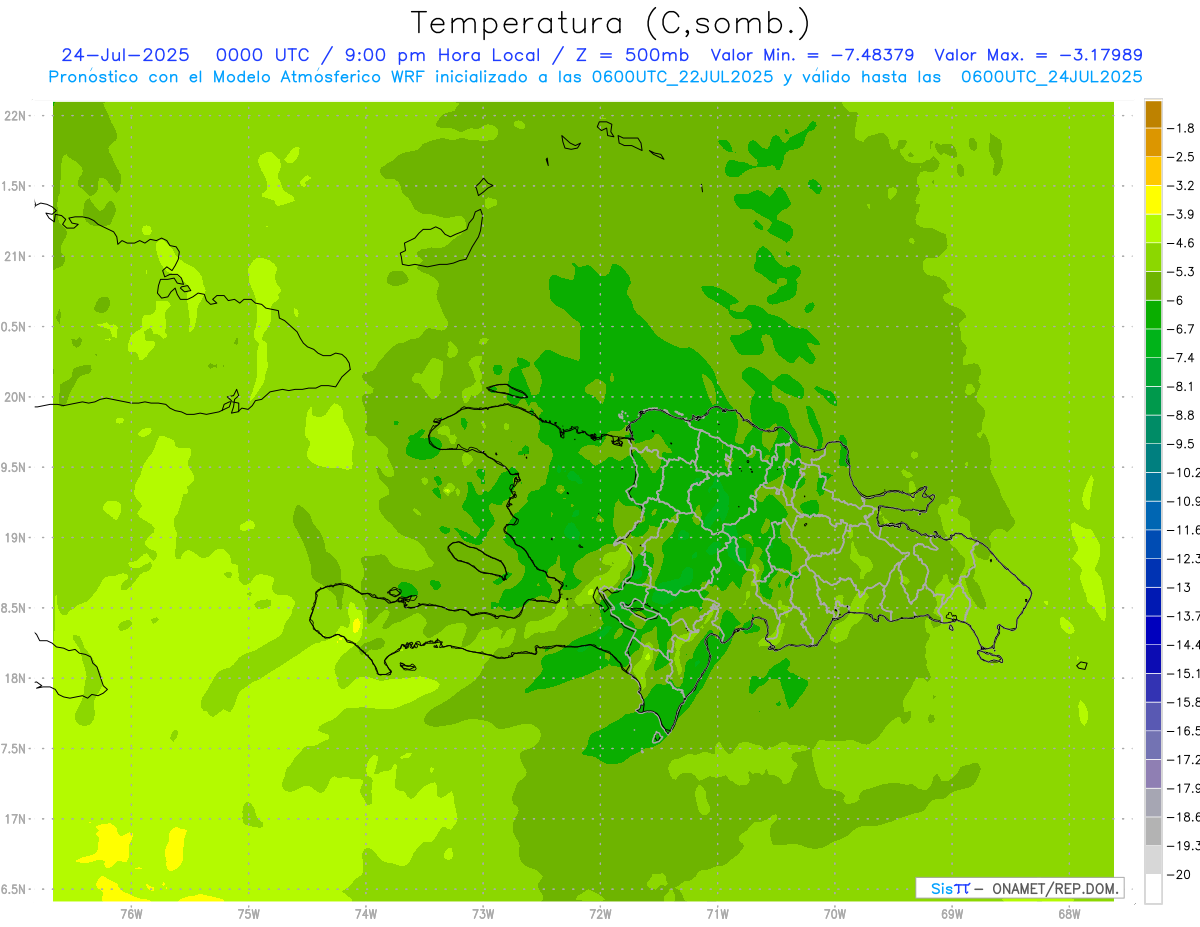Viewport: 1200px width, 927px height.
Task: Click the 17N latitude axis label
Action: pos(16,819)
